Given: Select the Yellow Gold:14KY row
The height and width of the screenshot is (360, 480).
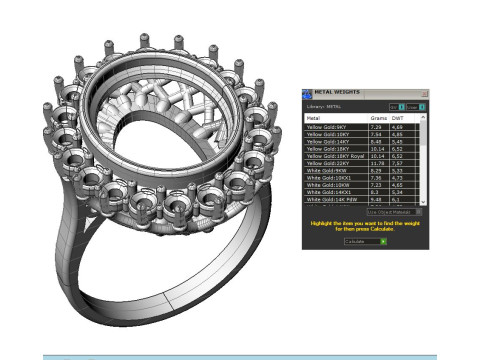Looking at the screenshot, I should pos(362,142).
